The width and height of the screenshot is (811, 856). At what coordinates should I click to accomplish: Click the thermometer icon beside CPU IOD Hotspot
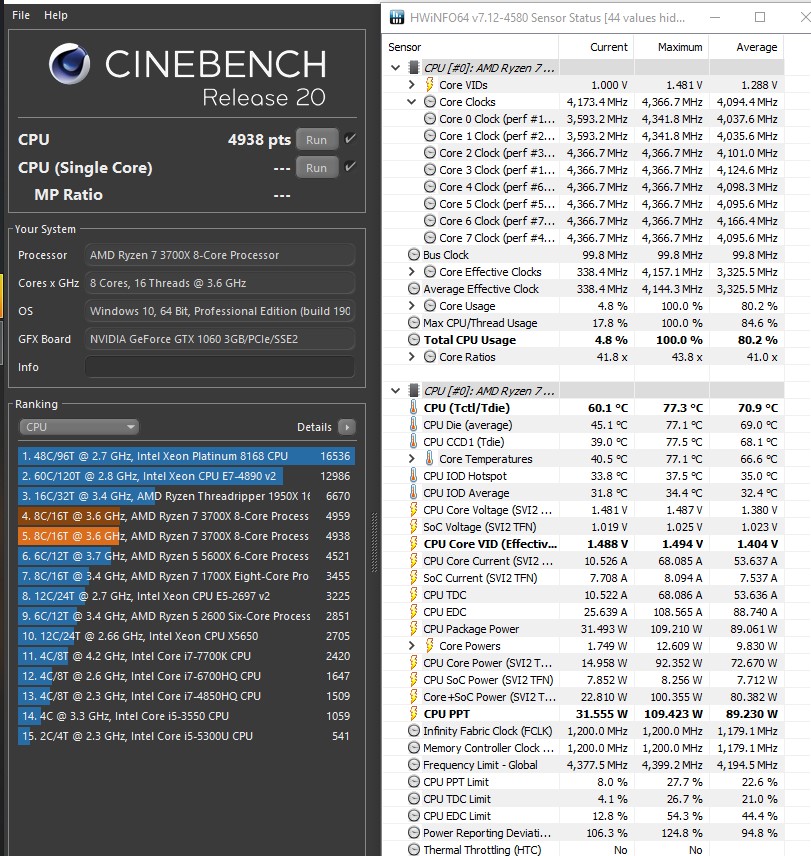point(414,476)
